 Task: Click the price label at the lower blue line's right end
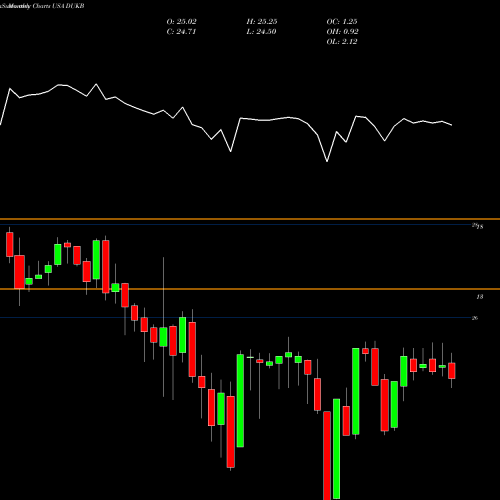click(x=475, y=318)
